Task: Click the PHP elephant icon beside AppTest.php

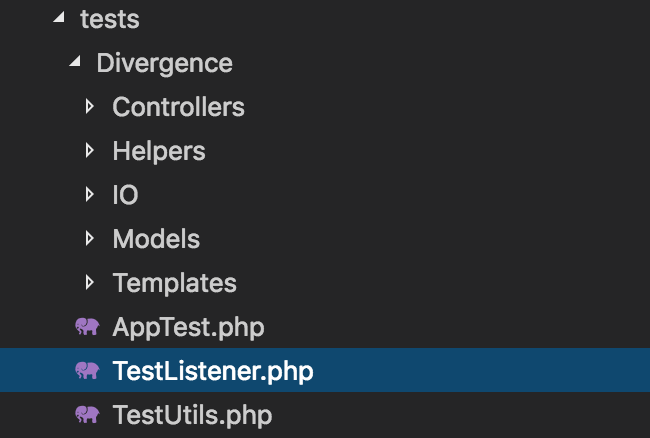Action: (88, 327)
